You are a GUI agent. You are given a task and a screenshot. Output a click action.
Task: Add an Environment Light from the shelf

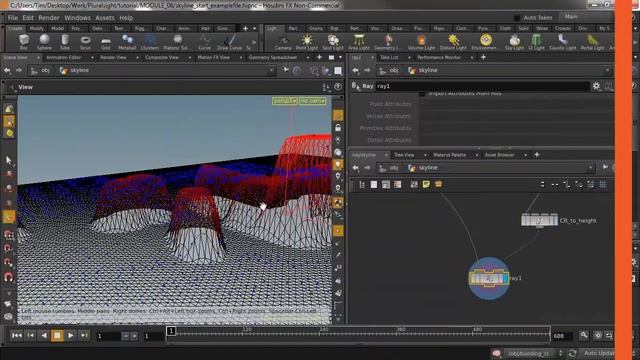[x=485, y=42]
